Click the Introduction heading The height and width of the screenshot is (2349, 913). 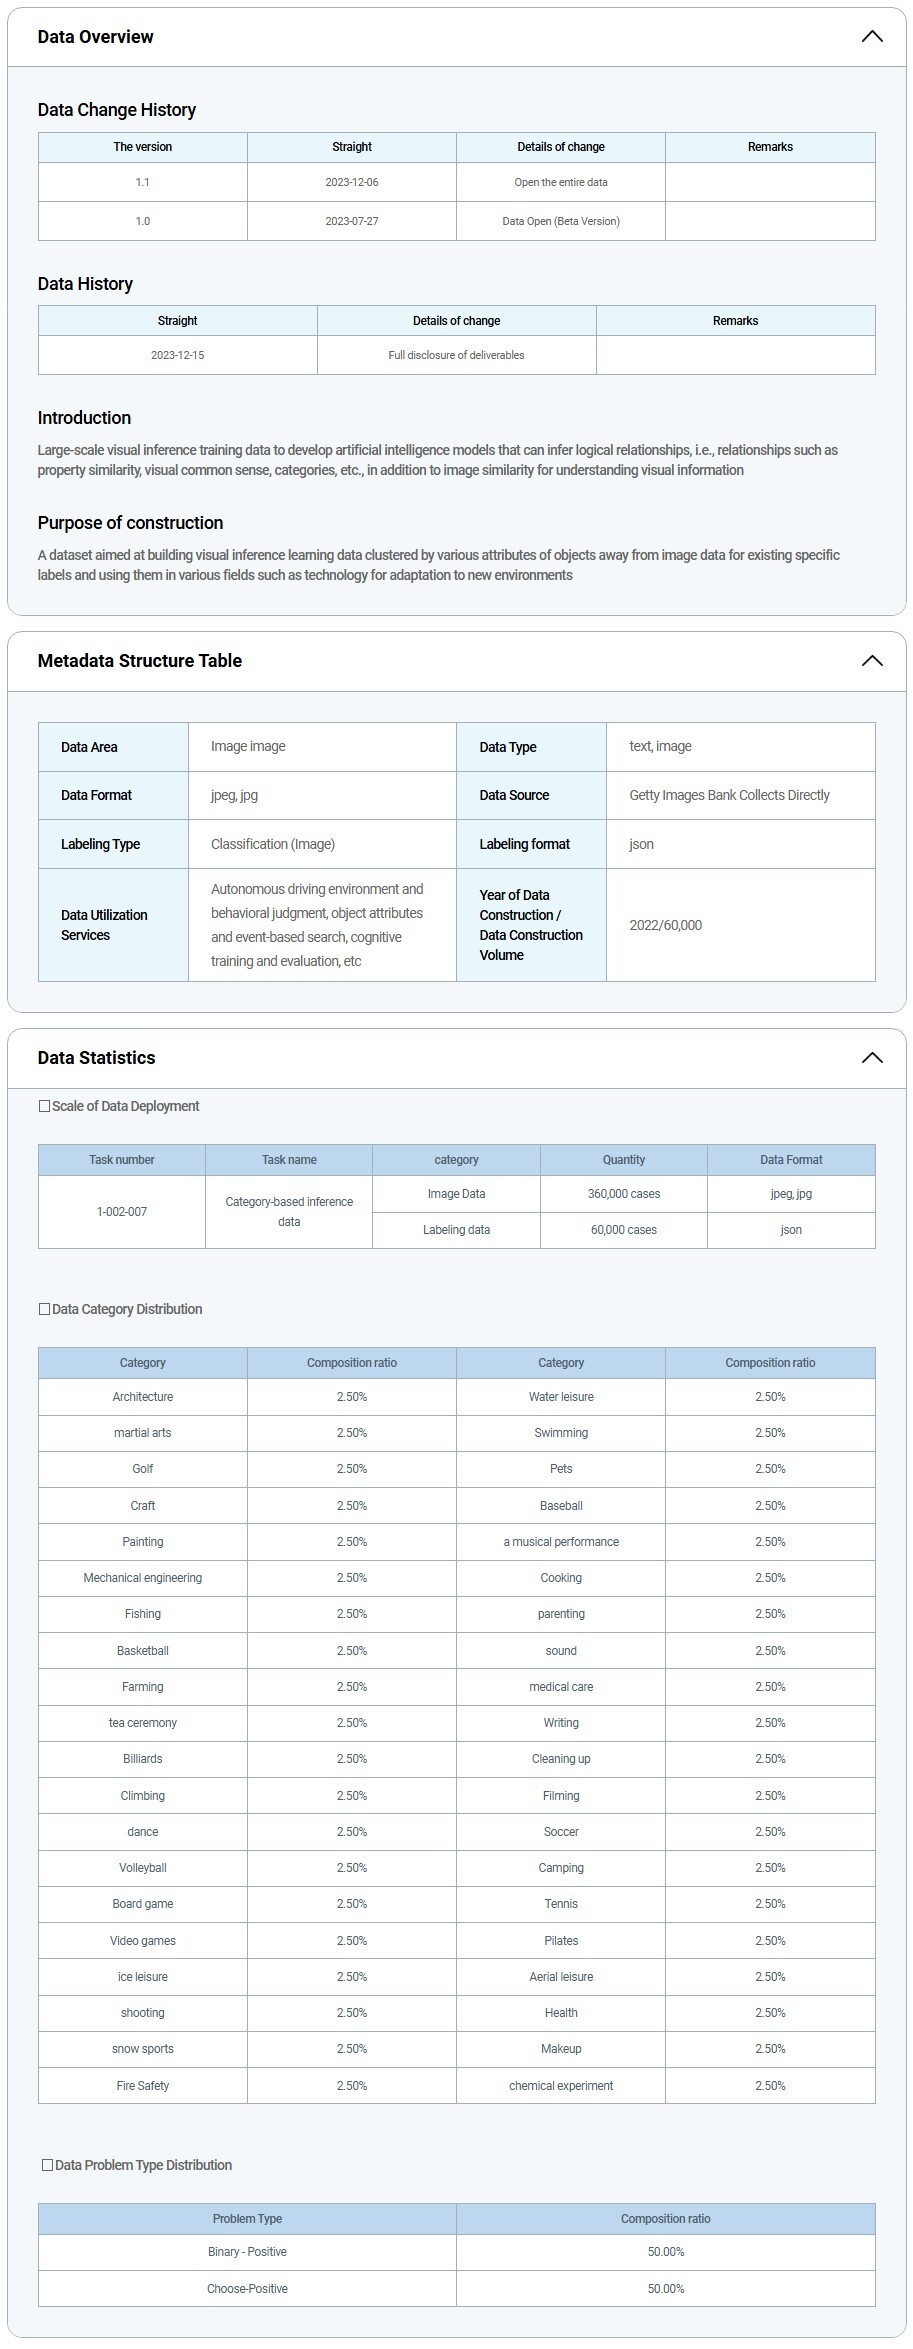(x=84, y=418)
